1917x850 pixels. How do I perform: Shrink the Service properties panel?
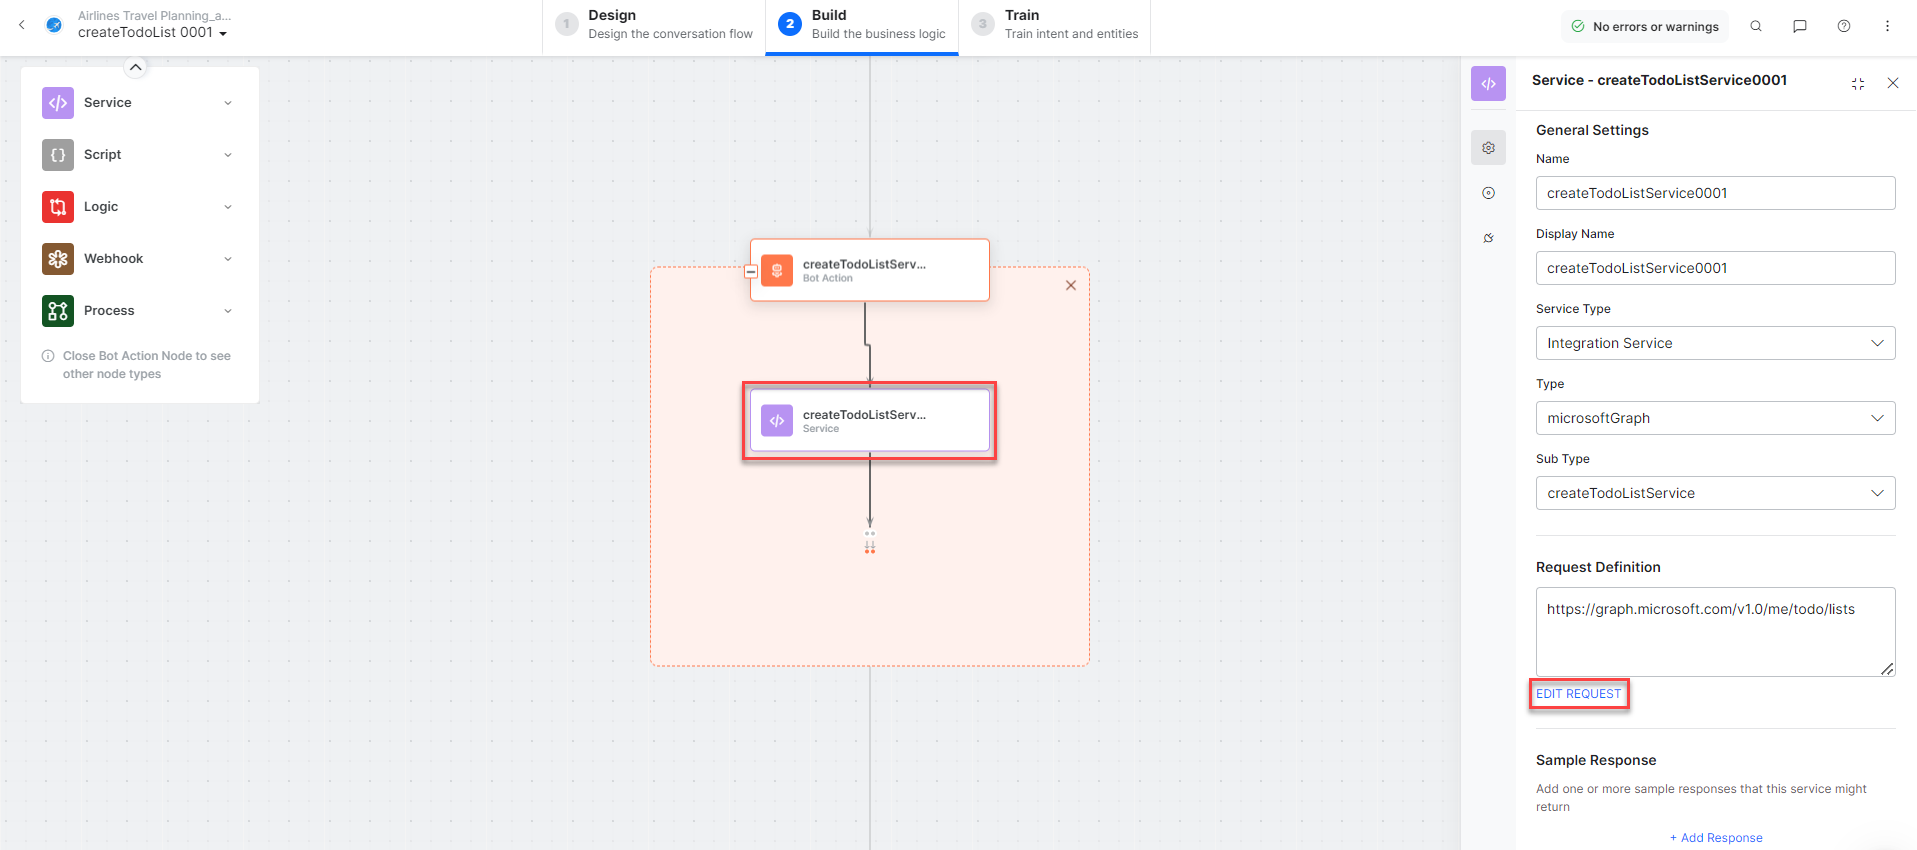[1857, 84]
